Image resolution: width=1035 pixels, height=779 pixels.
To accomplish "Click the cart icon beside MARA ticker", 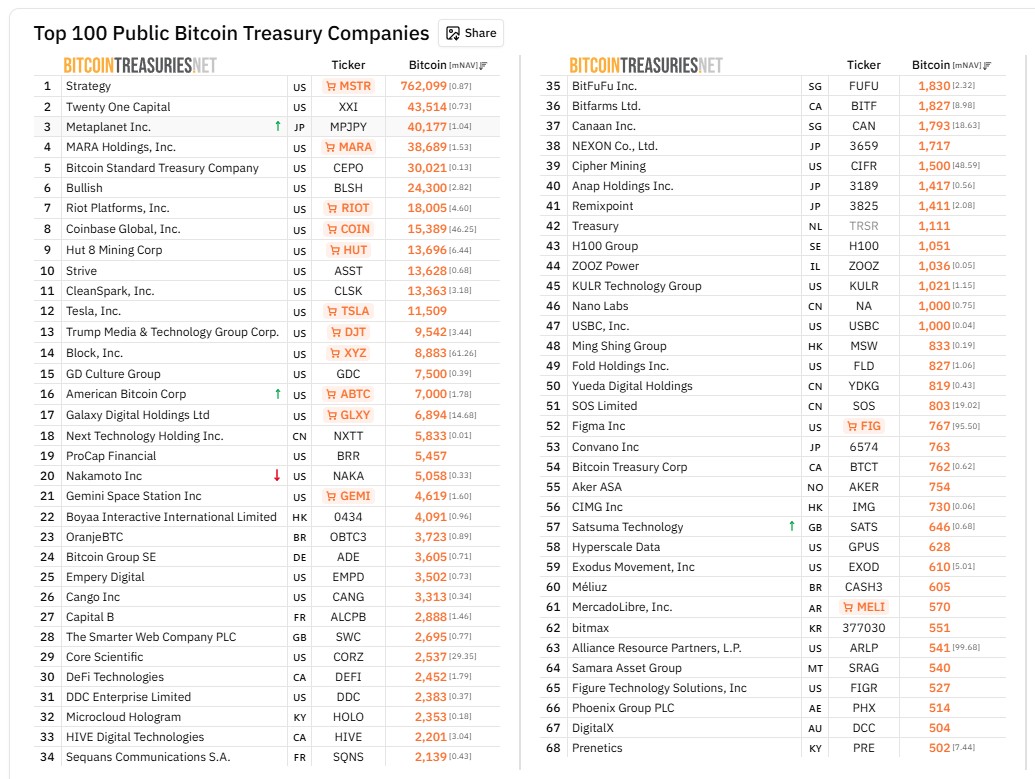I will (x=331, y=147).
